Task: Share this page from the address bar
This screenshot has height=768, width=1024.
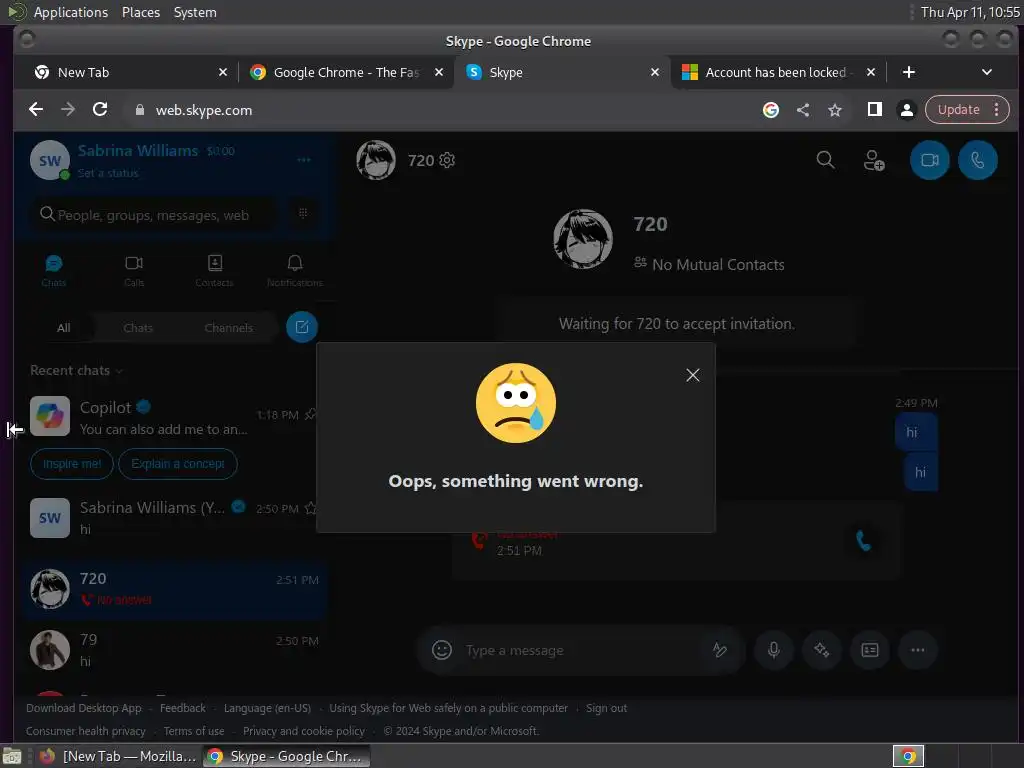Action: pyautogui.click(x=803, y=110)
